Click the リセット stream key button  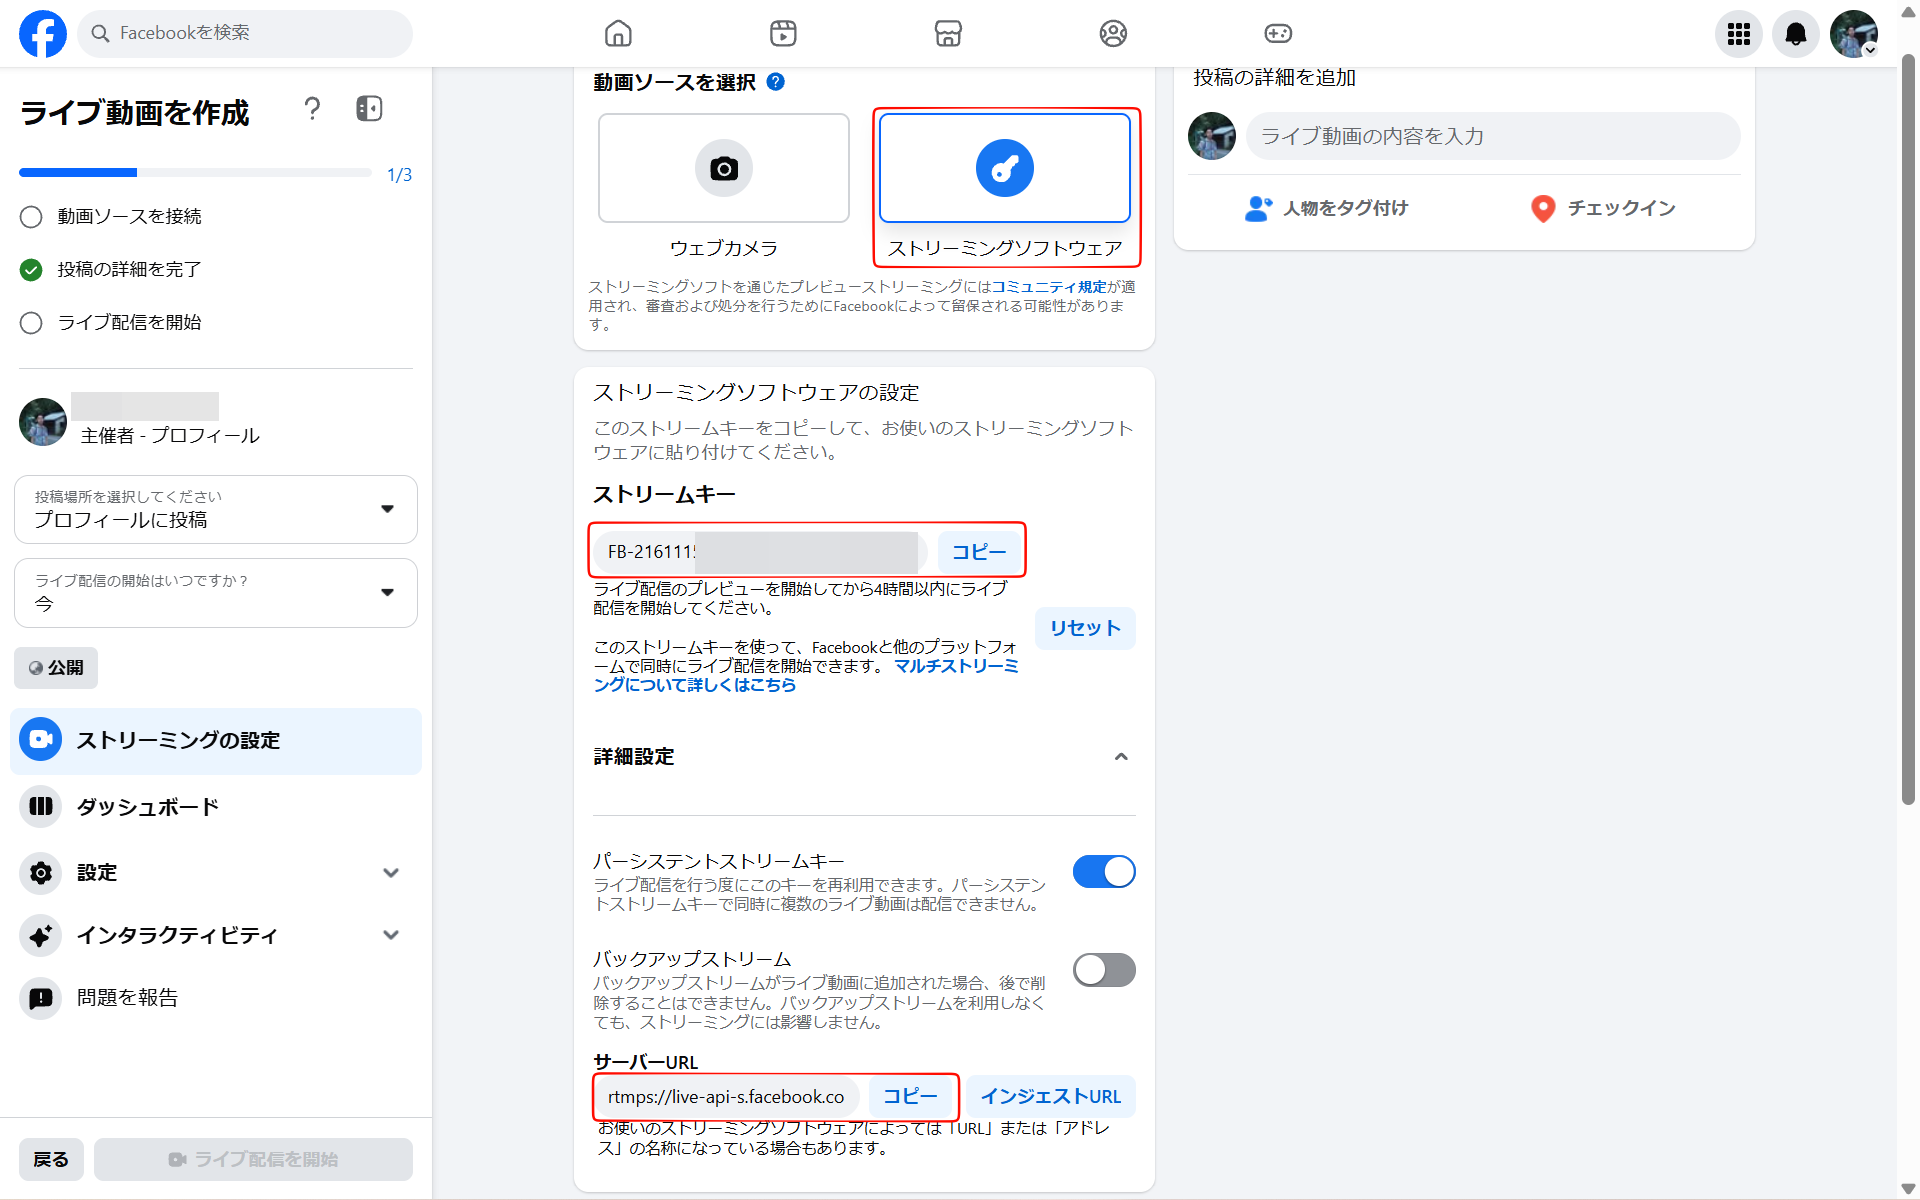pos(1085,628)
